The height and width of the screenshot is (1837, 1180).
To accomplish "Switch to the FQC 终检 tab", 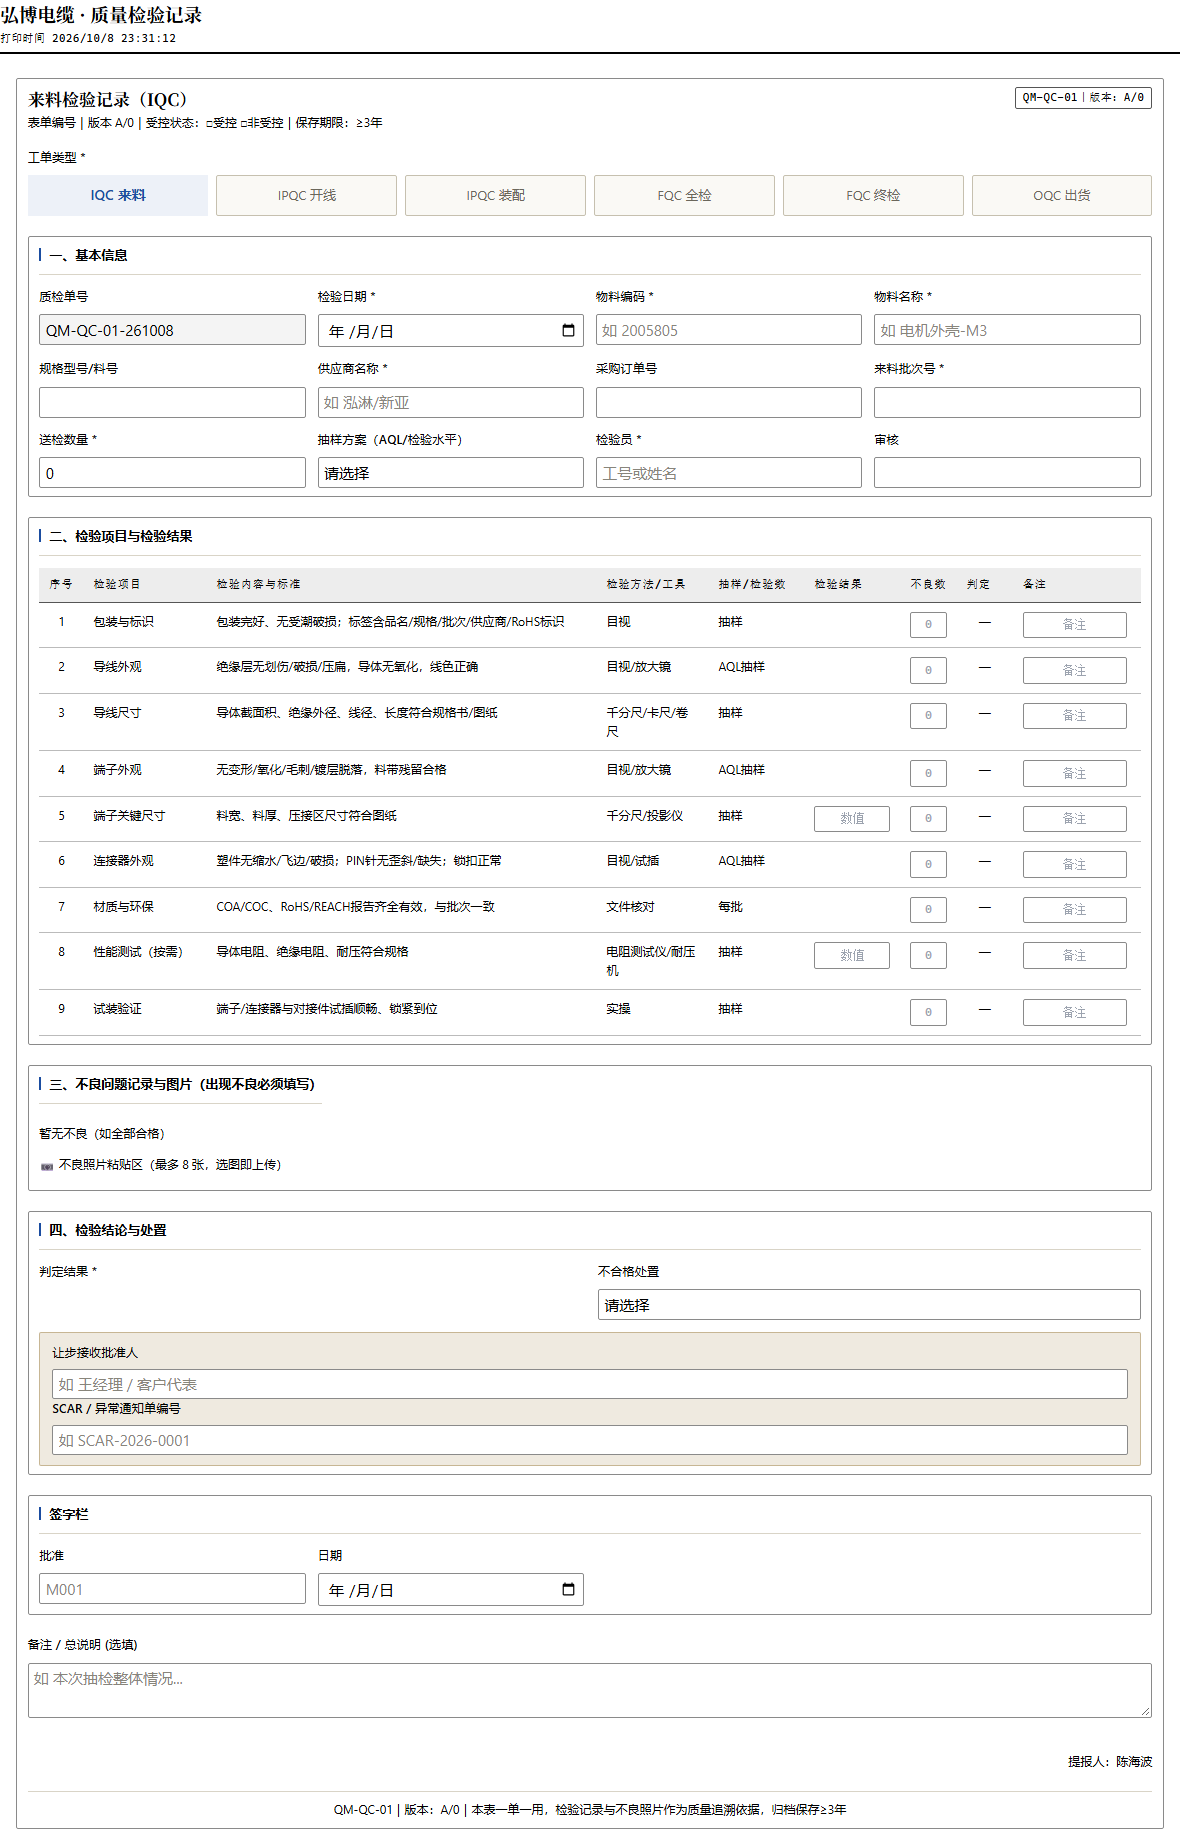I will click(x=873, y=196).
